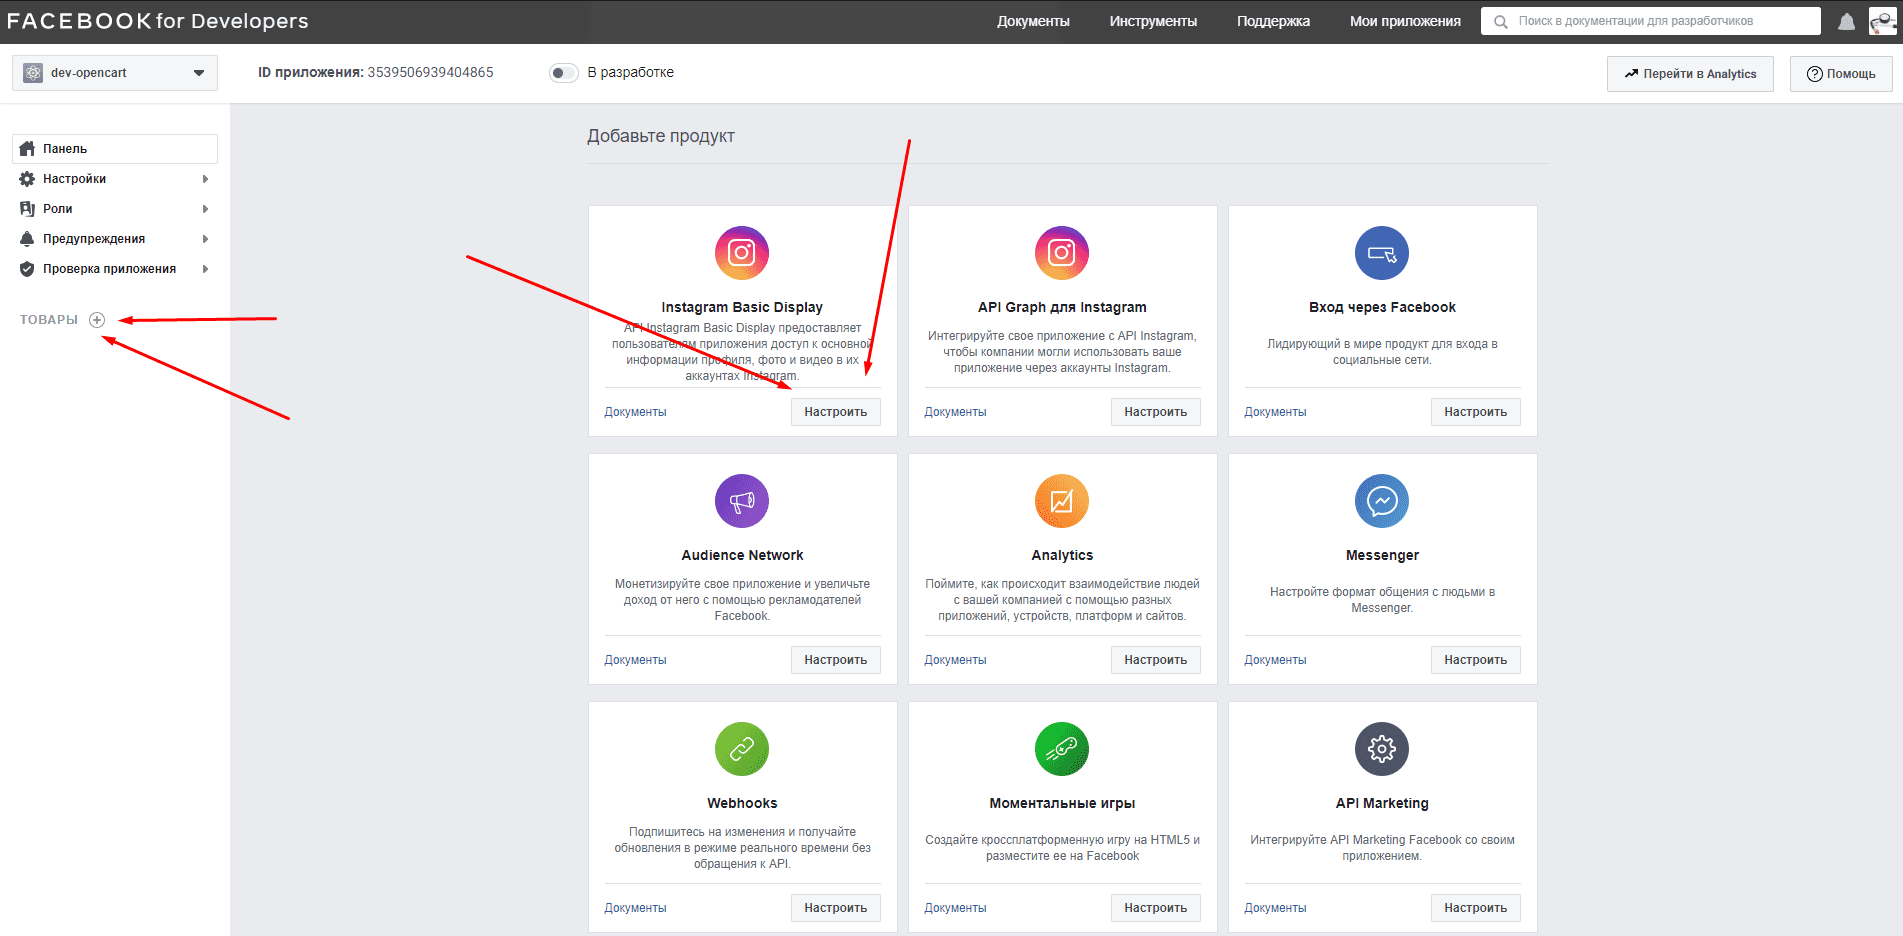This screenshot has width=1903, height=936.
Task: Expand the Настройки sidebar section
Action: click(x=115, y=179)
